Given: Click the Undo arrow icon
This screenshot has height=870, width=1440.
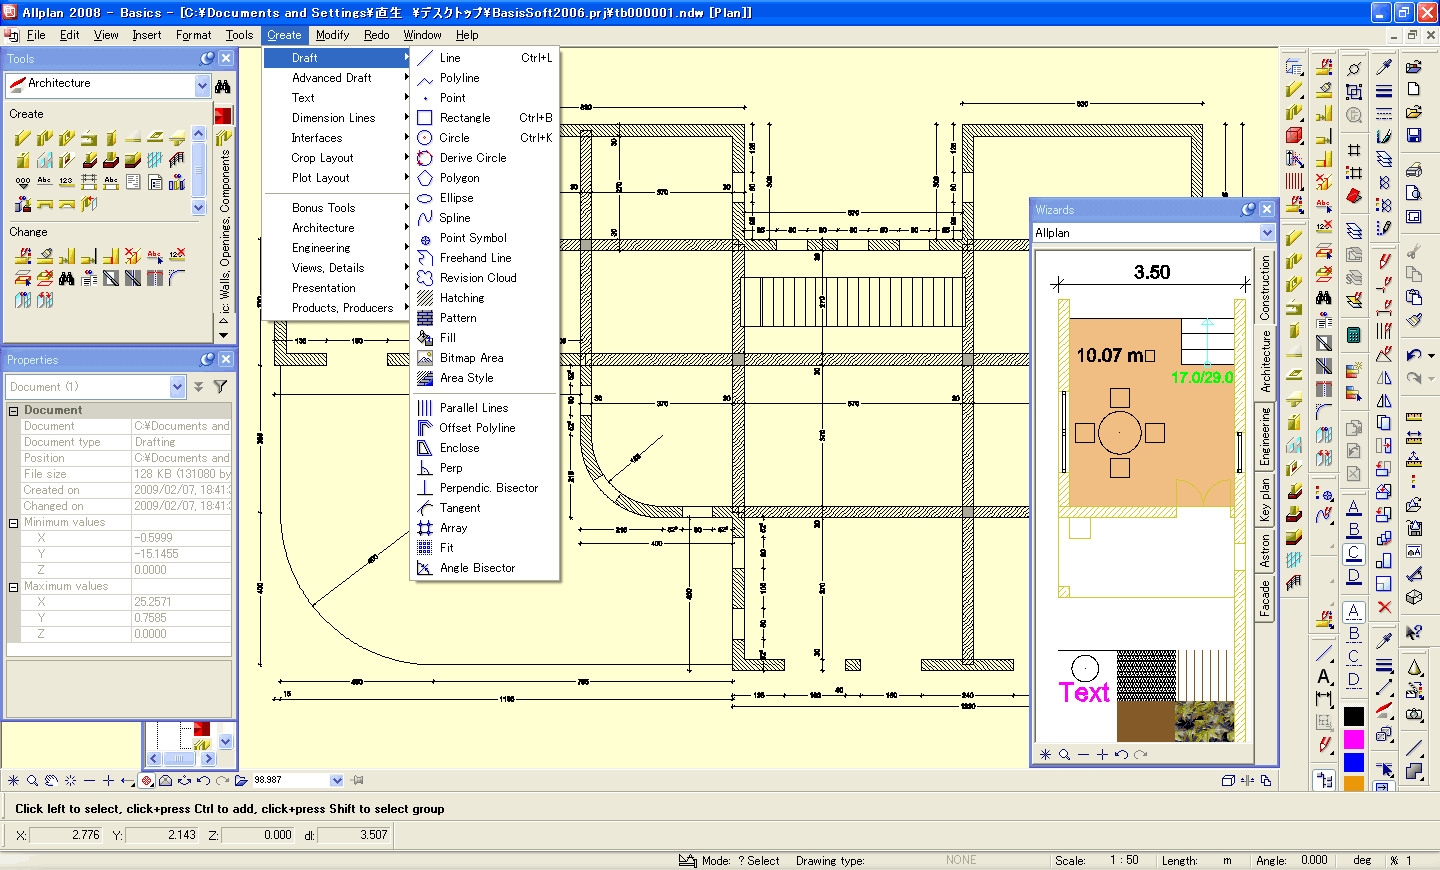Looking at the screenshot, I should click(1414, 355).
